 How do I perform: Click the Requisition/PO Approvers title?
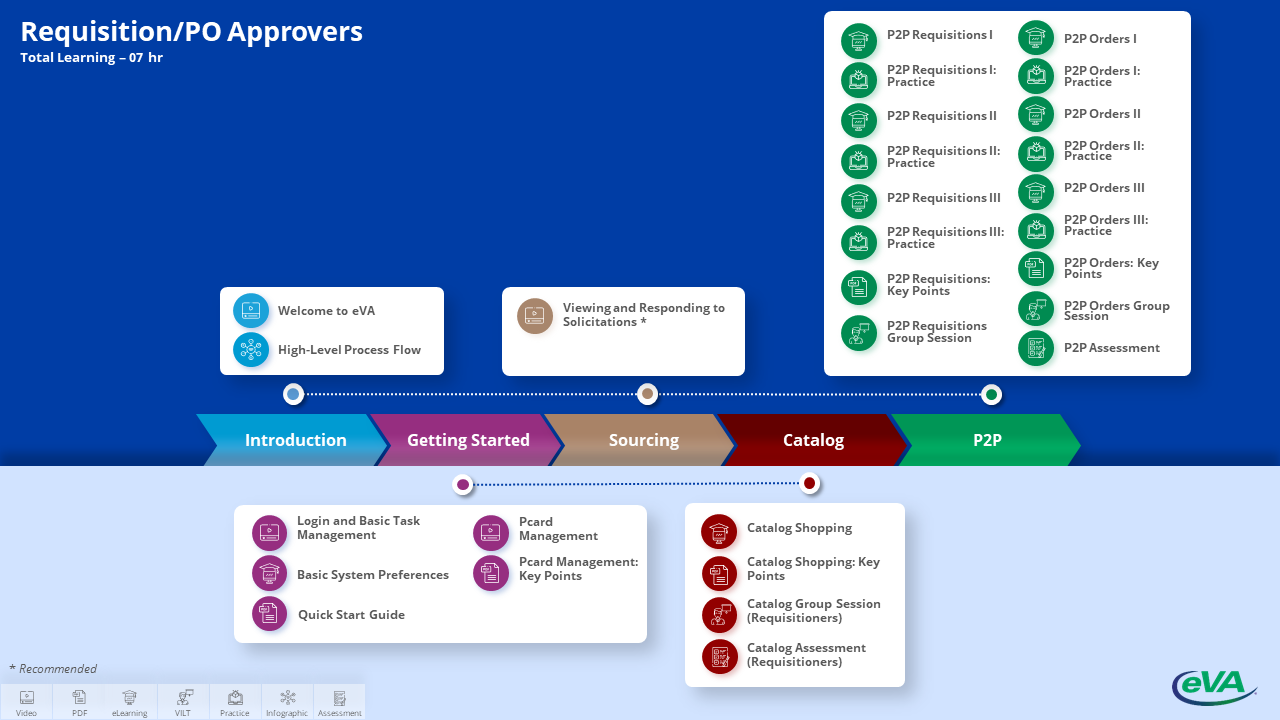click(x=191, y=32)
